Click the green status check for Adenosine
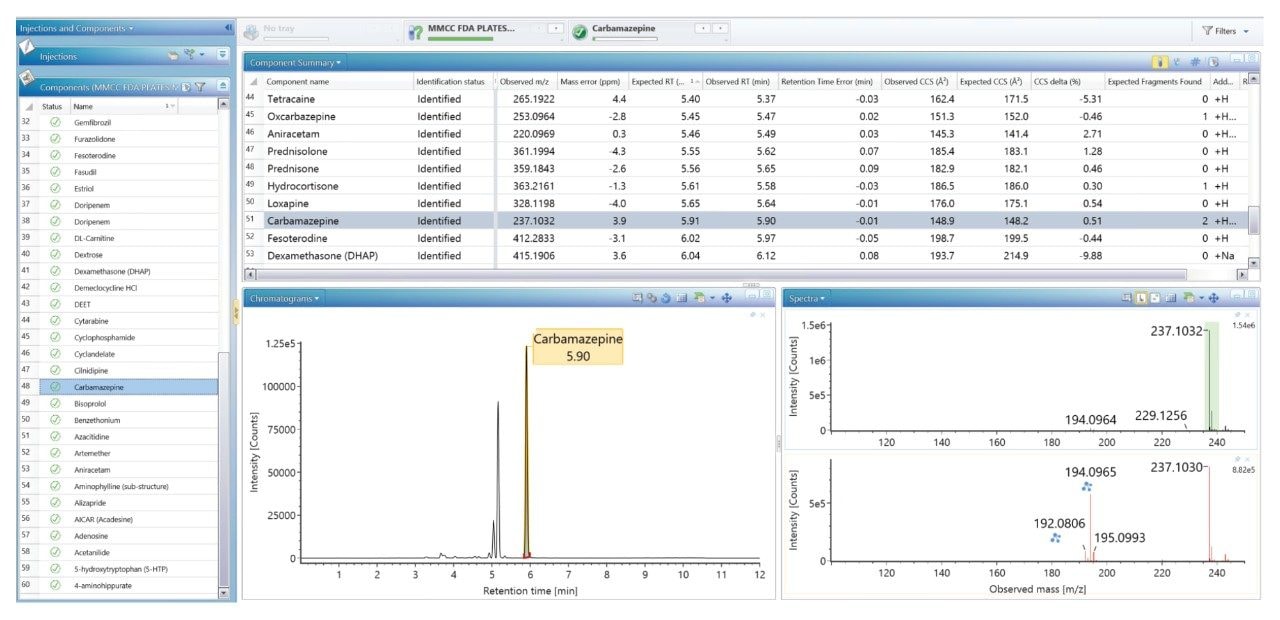Screen dimensions: 1280x620 (x=55, y=535)
